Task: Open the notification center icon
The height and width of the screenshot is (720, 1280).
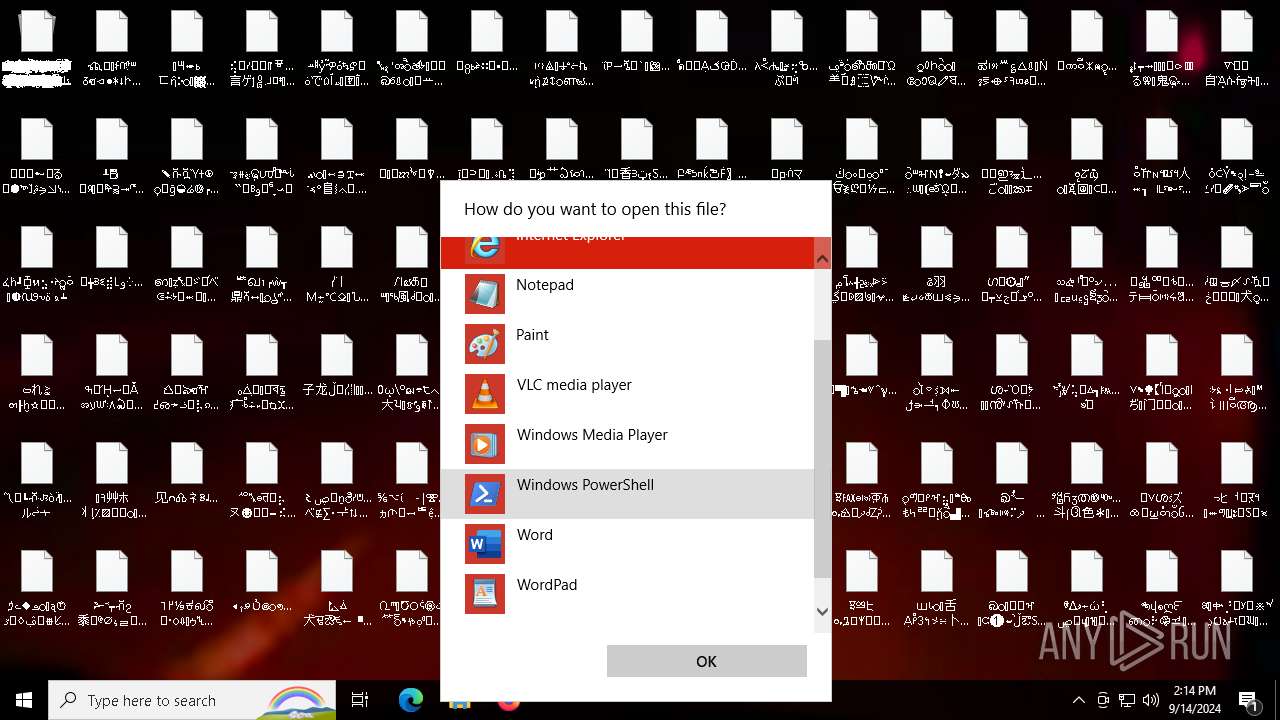Action: point(1249,700)
